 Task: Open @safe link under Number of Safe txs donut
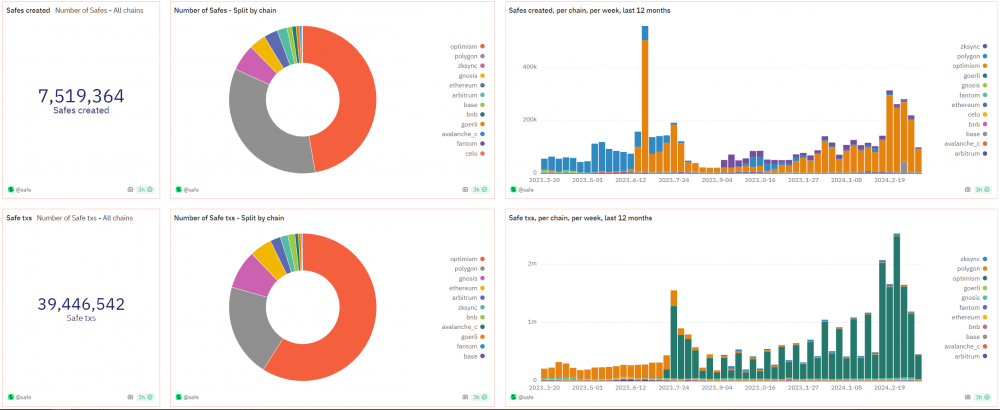point(189,397)
